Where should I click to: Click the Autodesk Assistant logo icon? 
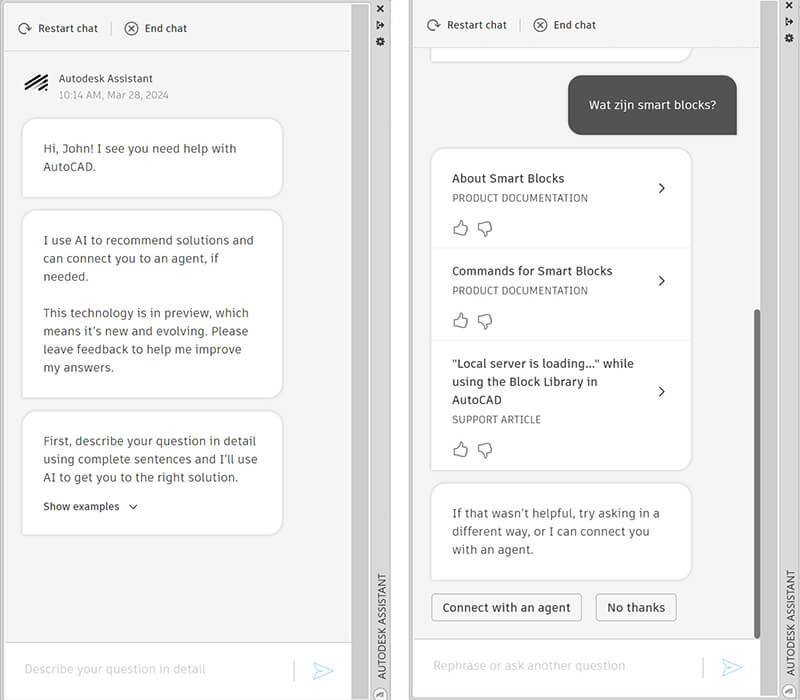(36, 84)
